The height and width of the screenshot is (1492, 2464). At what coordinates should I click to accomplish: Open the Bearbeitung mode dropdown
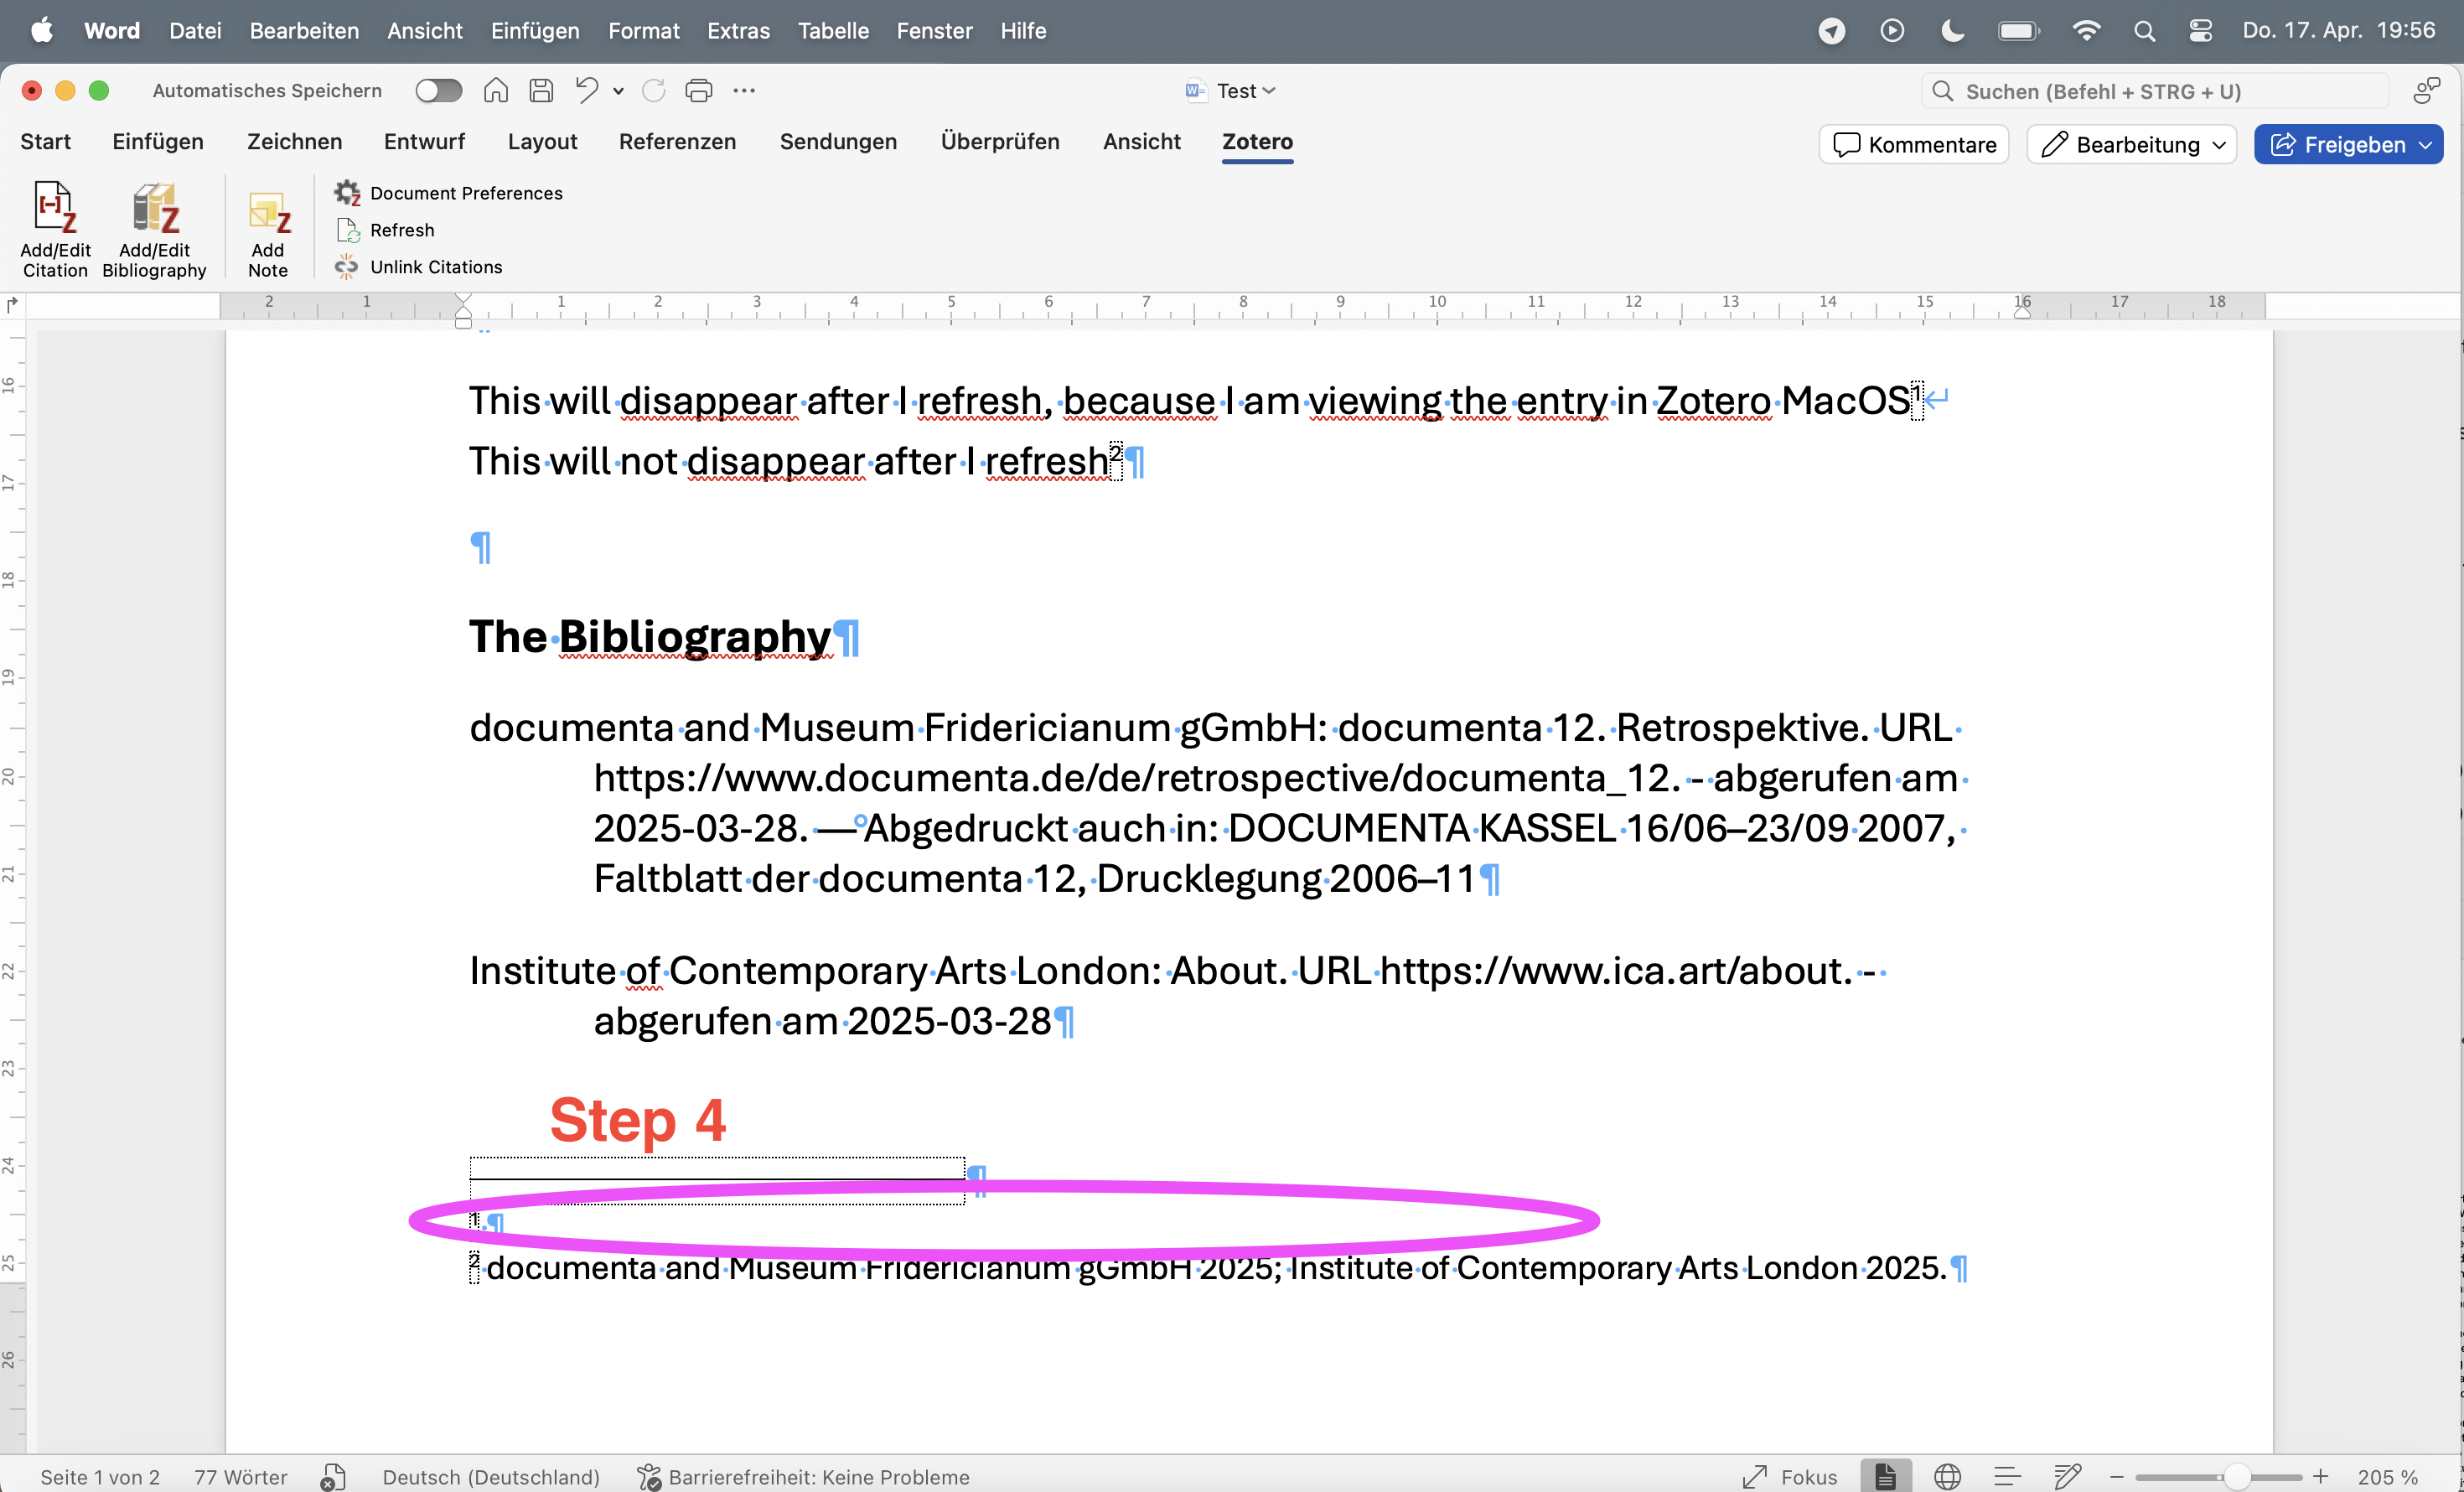click(2131, 145)
